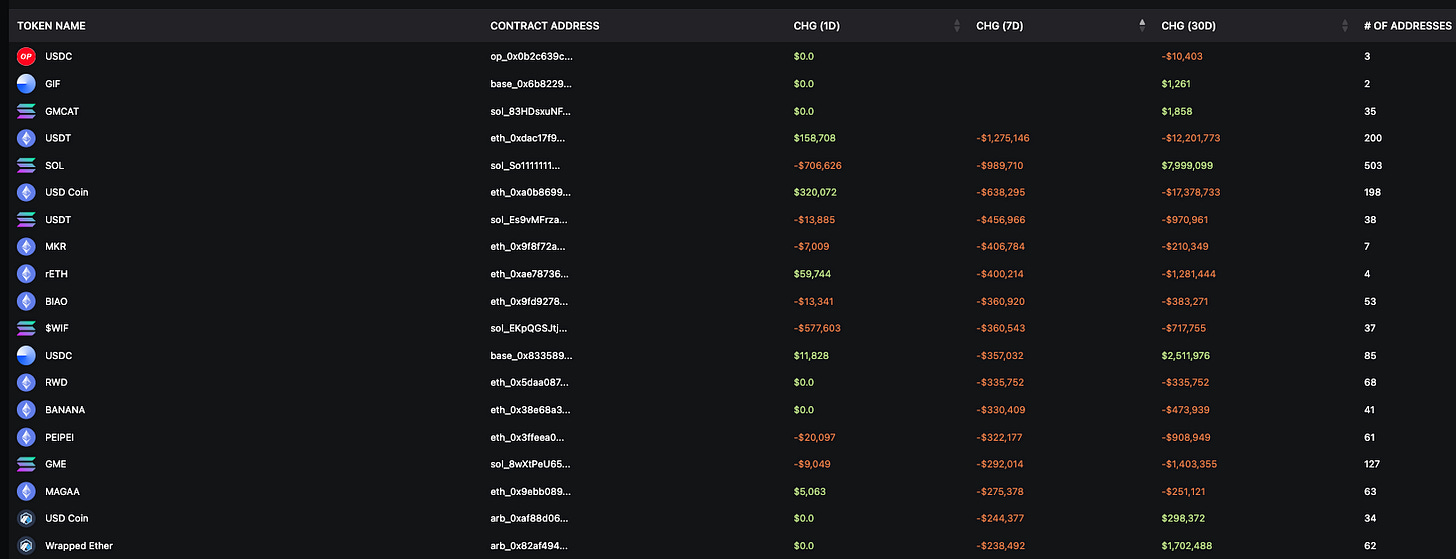This screenshot has height=559, width=1456.
Task: Click the -$706,626 value in SOL row
Action: click(x=818, y=165)
